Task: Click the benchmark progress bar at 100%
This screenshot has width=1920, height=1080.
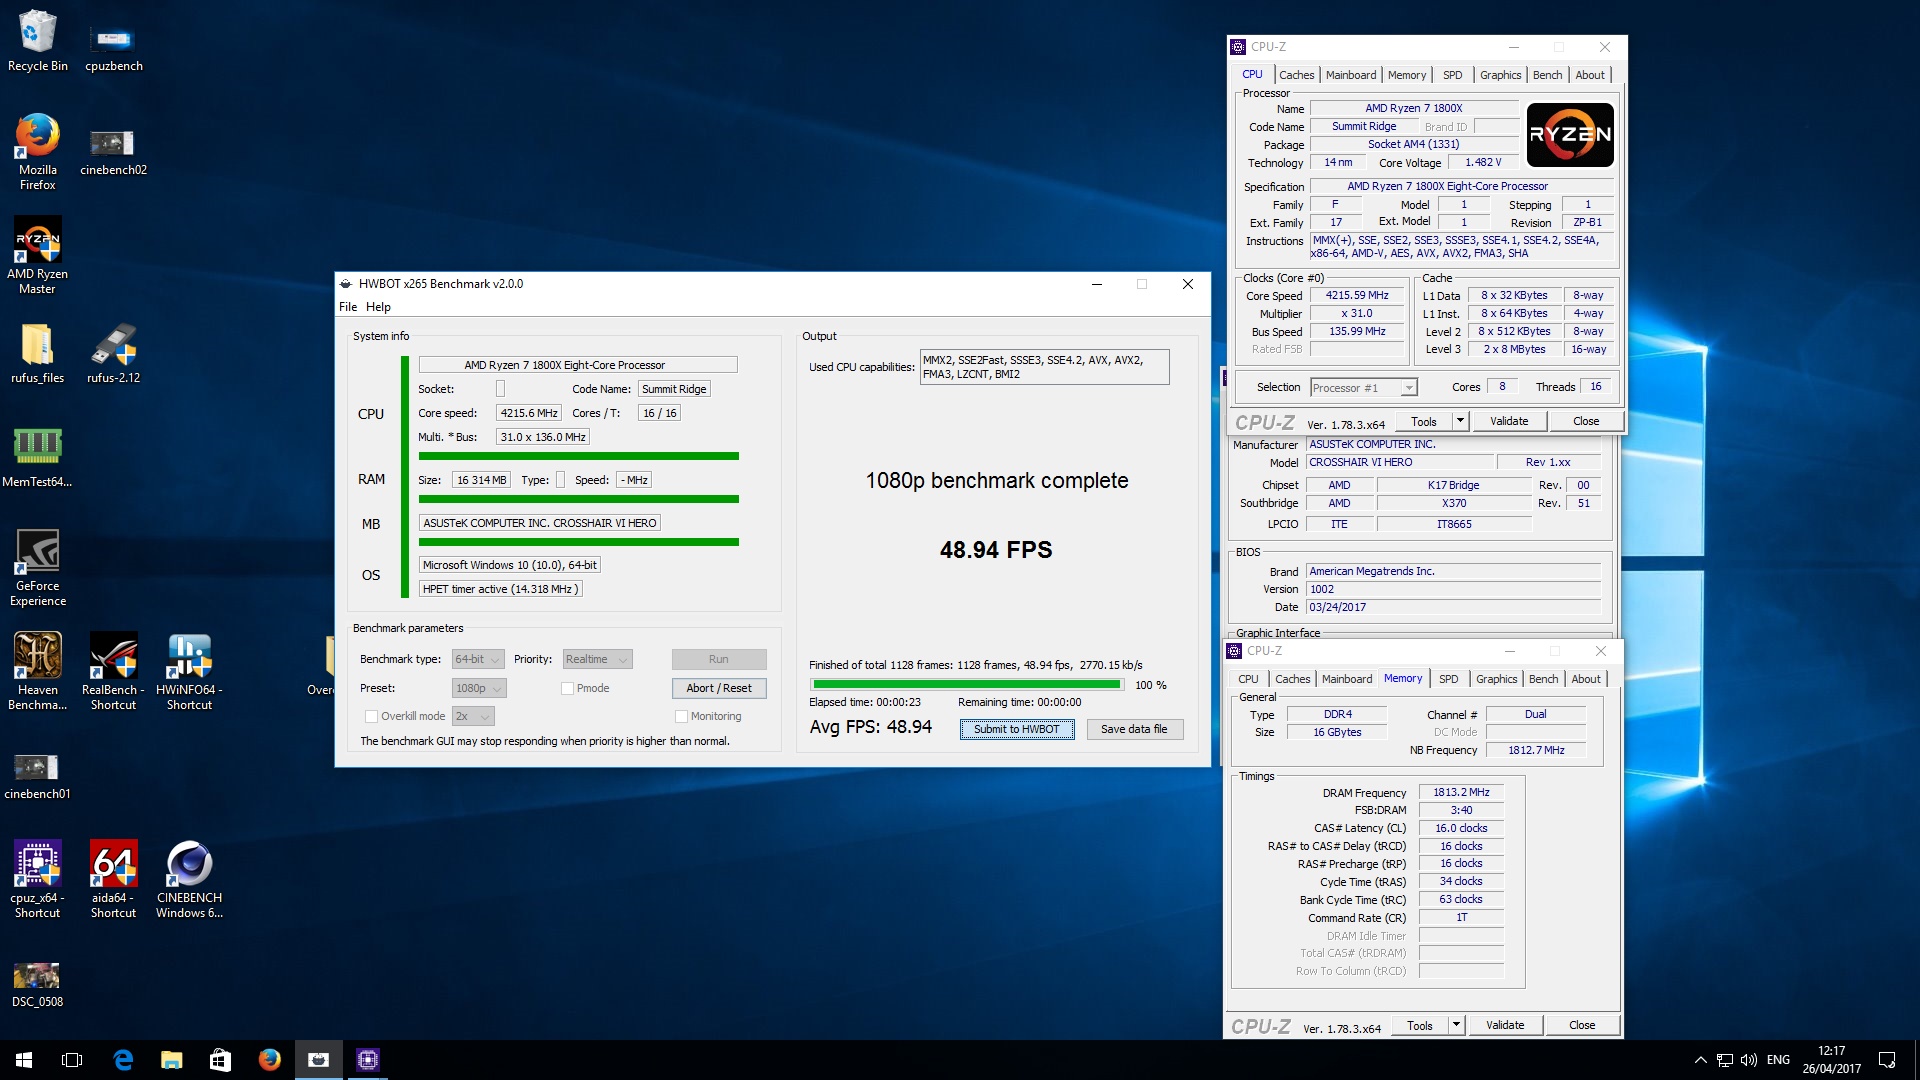Action: coord(967,685)
